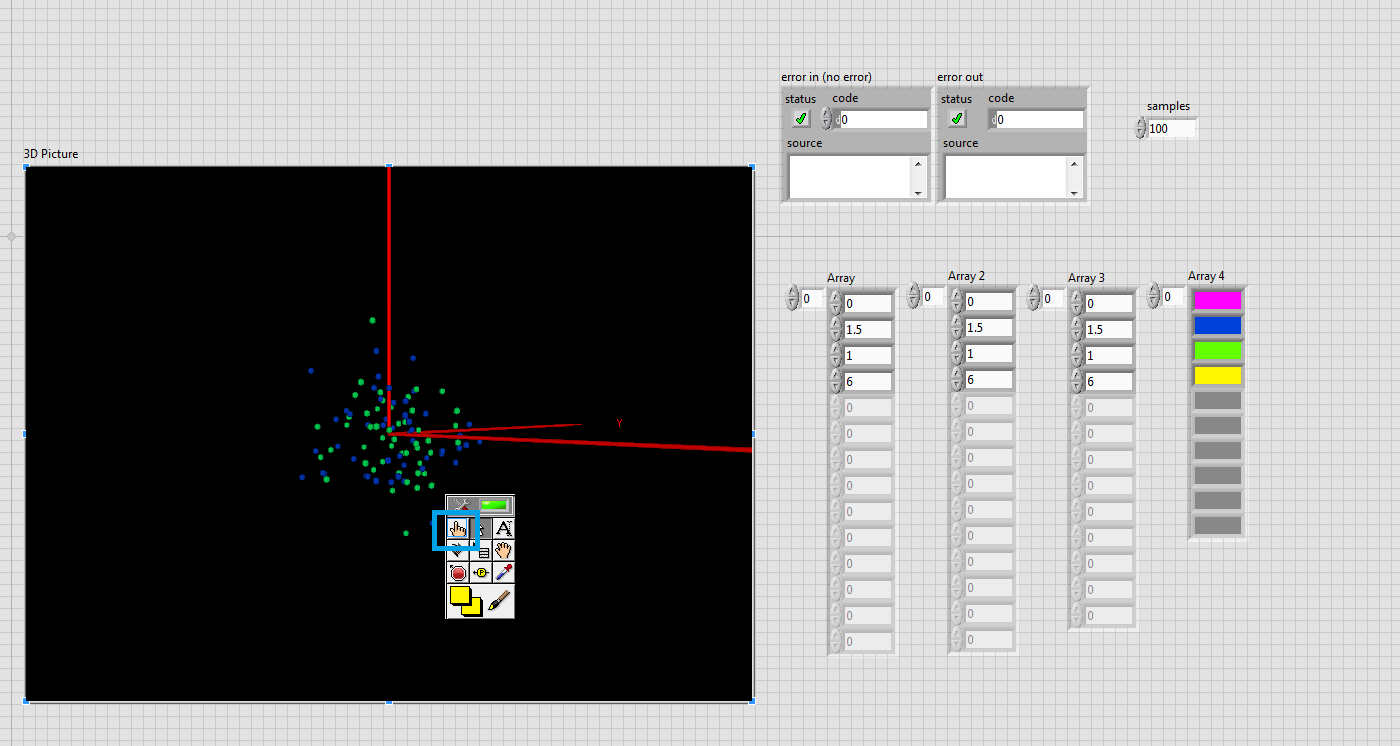Viewport: 1400px width, 746px height.
Task: Select the Get Color dropper tool
Action: coord(504,573)
